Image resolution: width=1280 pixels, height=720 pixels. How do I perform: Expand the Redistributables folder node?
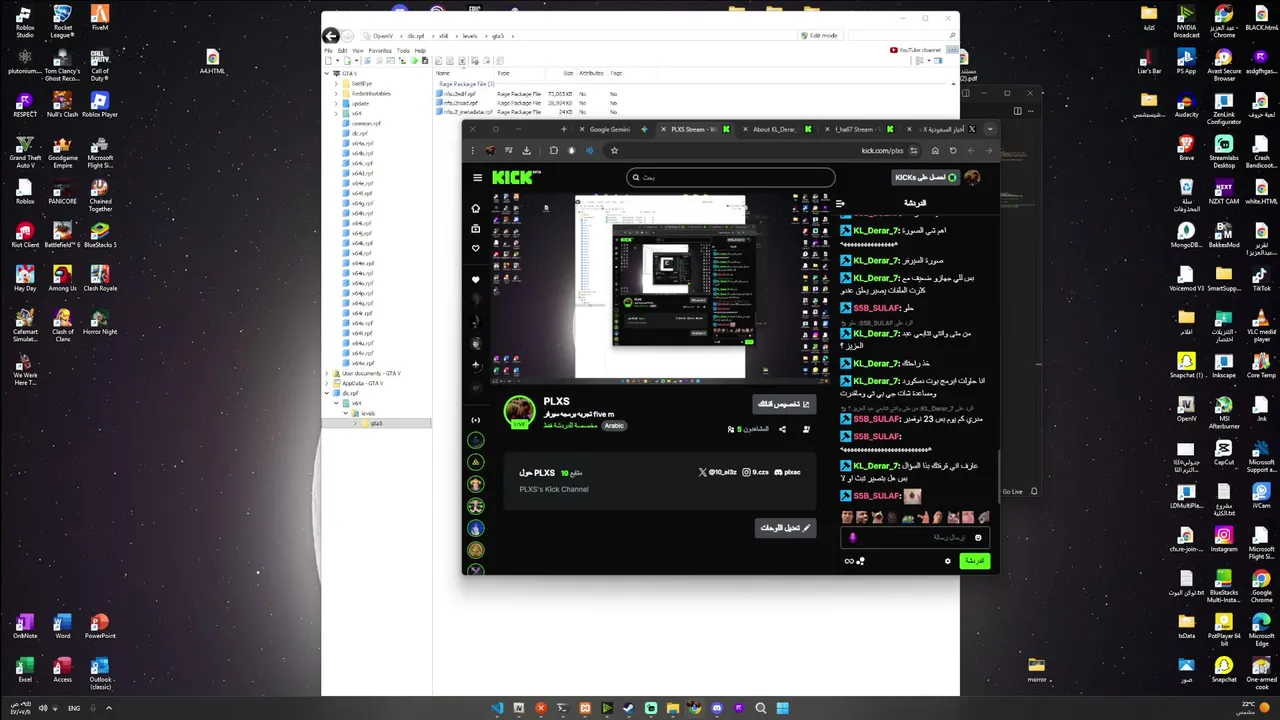336,93
